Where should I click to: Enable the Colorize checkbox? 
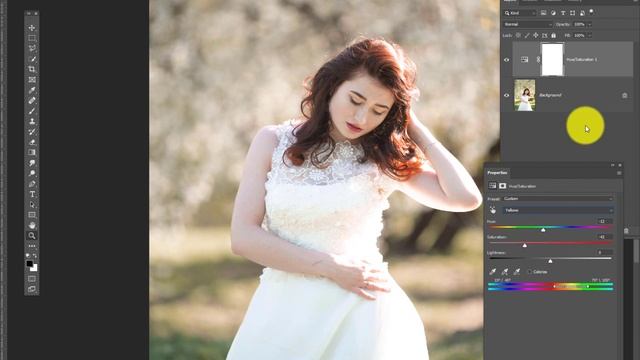coord(530,271)
